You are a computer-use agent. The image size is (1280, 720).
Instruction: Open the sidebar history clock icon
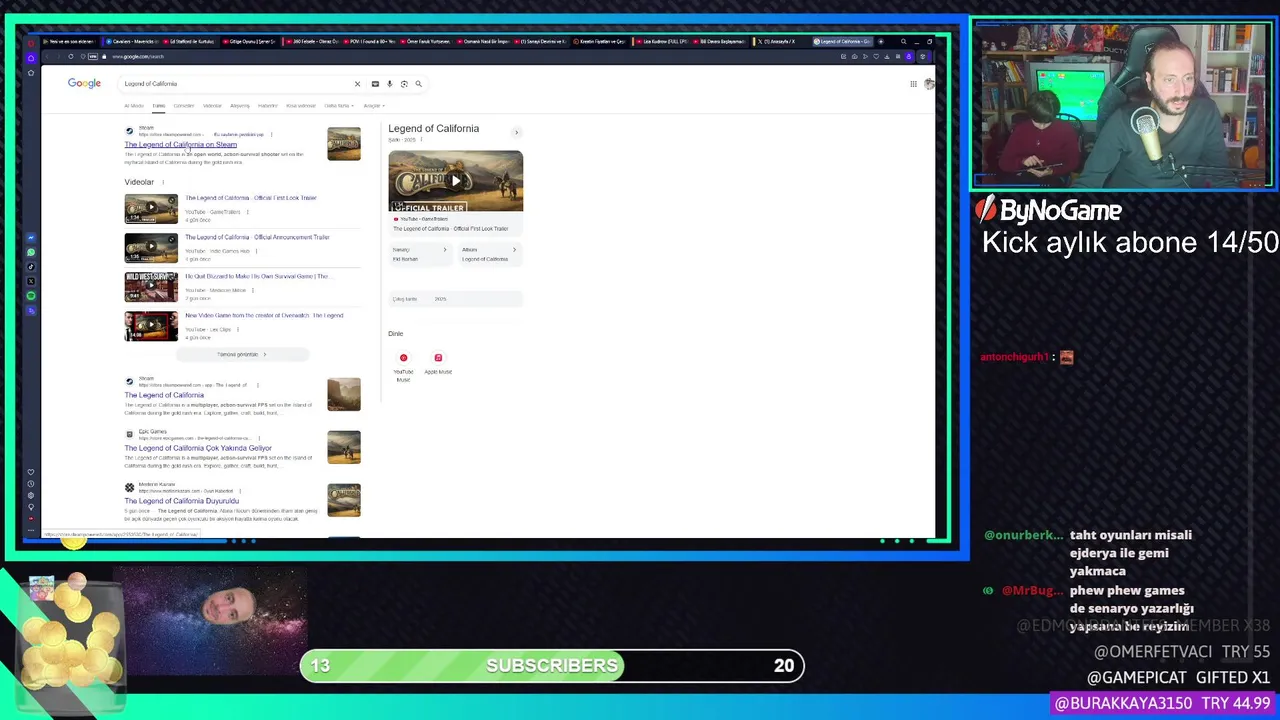tap(31, 484)
